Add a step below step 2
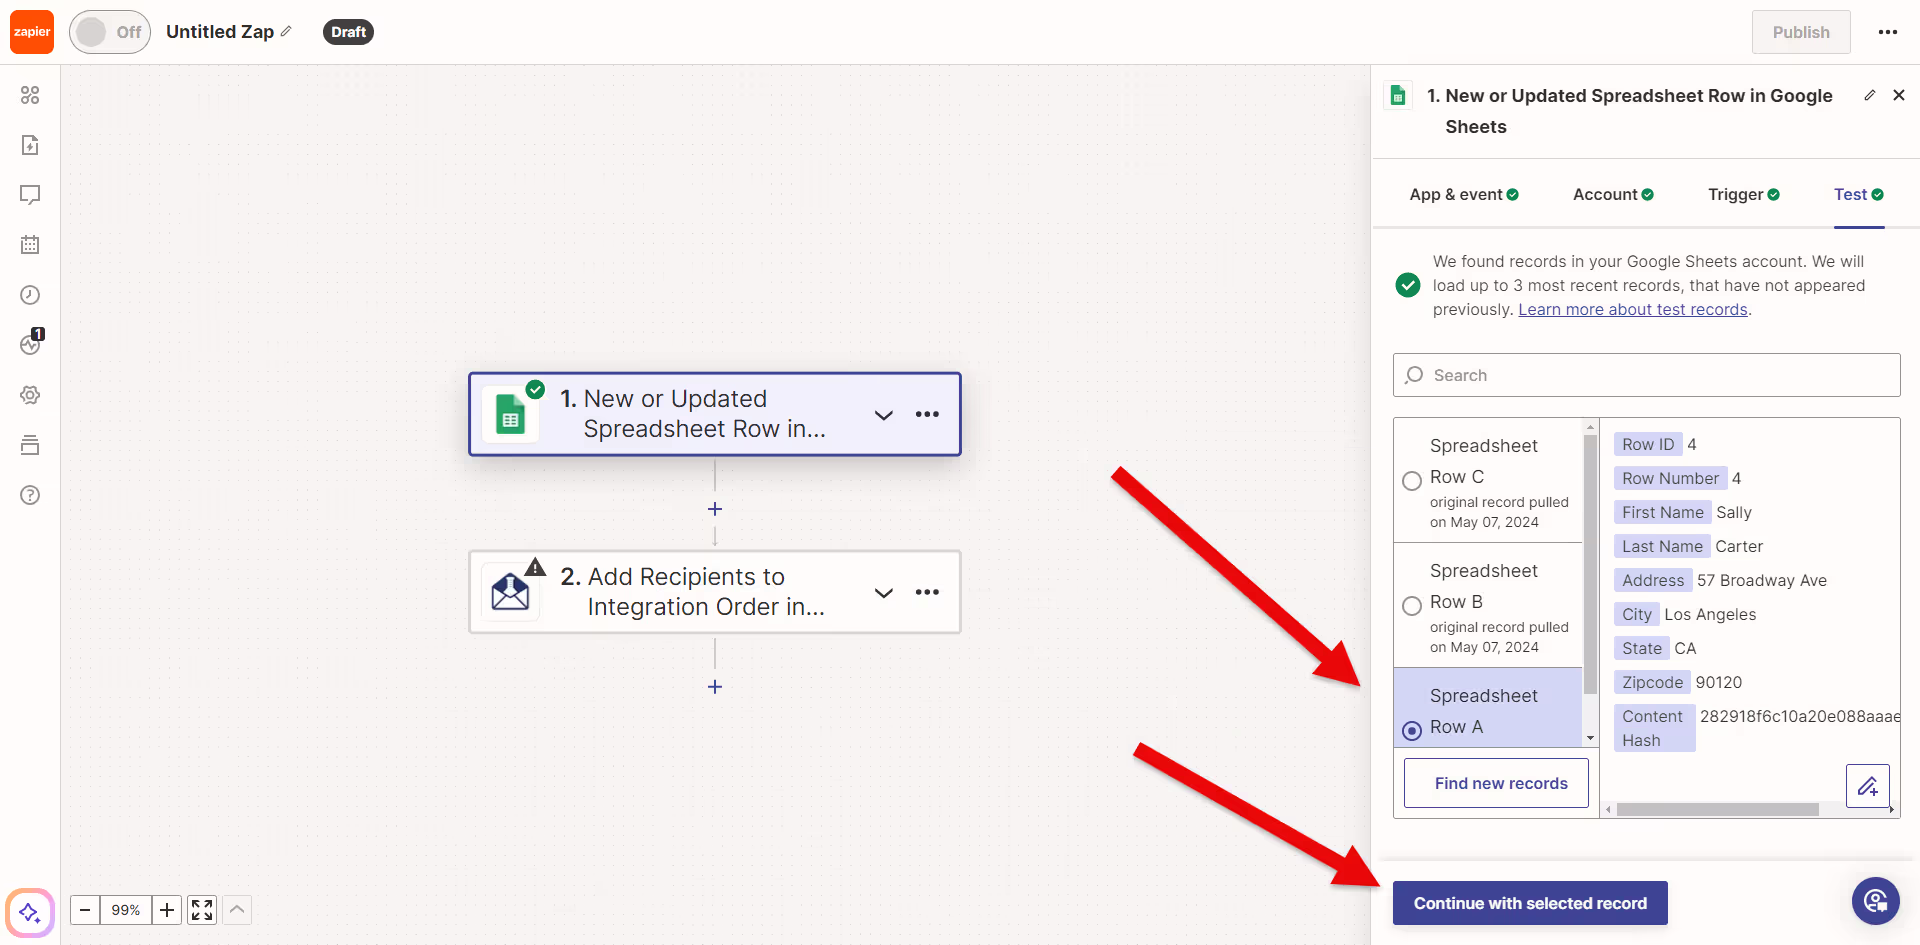This screenshot has height=945, width=1920. 715,687
